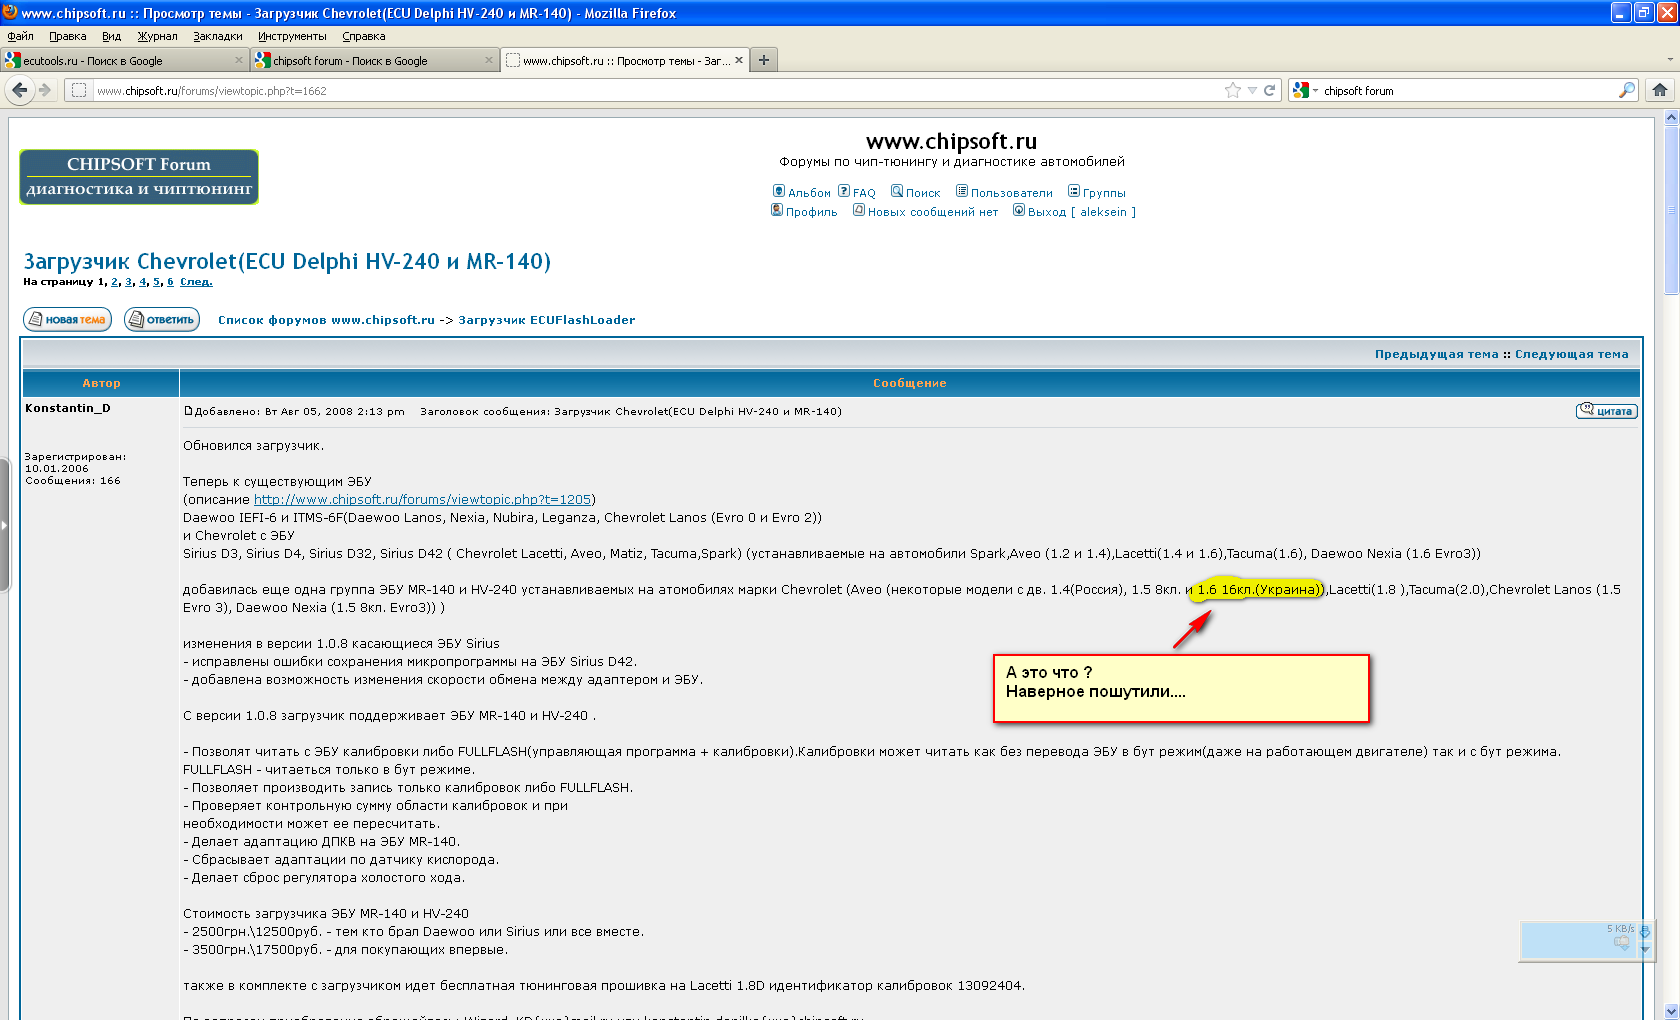Screen dimensions: 1680x1020
Task: Open the viewtopic.php?t=1205 hyperlink in post
Action: [x=422, y=499]
